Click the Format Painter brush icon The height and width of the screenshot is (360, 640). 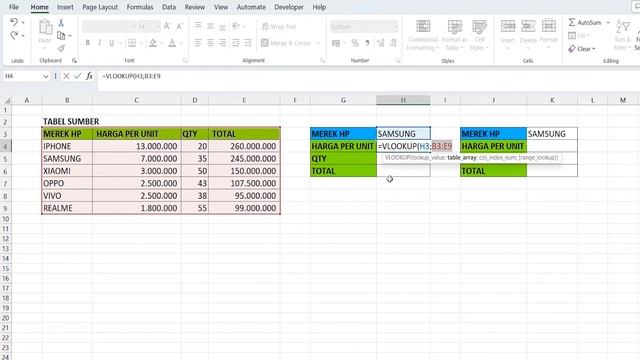click(61, 49)
